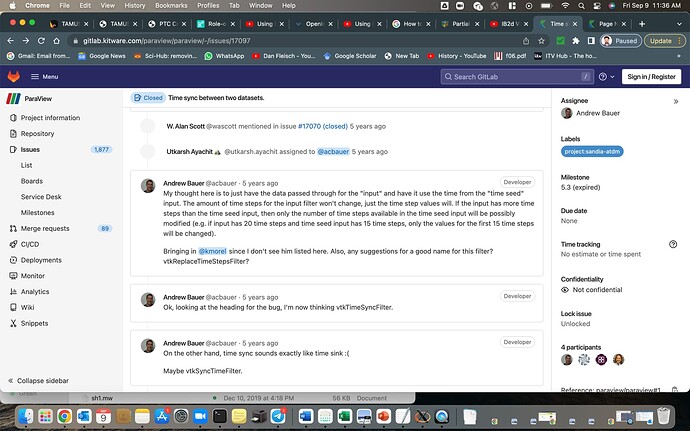Click the @acbauer mention link
This screenshot has width=690, height=431.
(x=333, y=152)
